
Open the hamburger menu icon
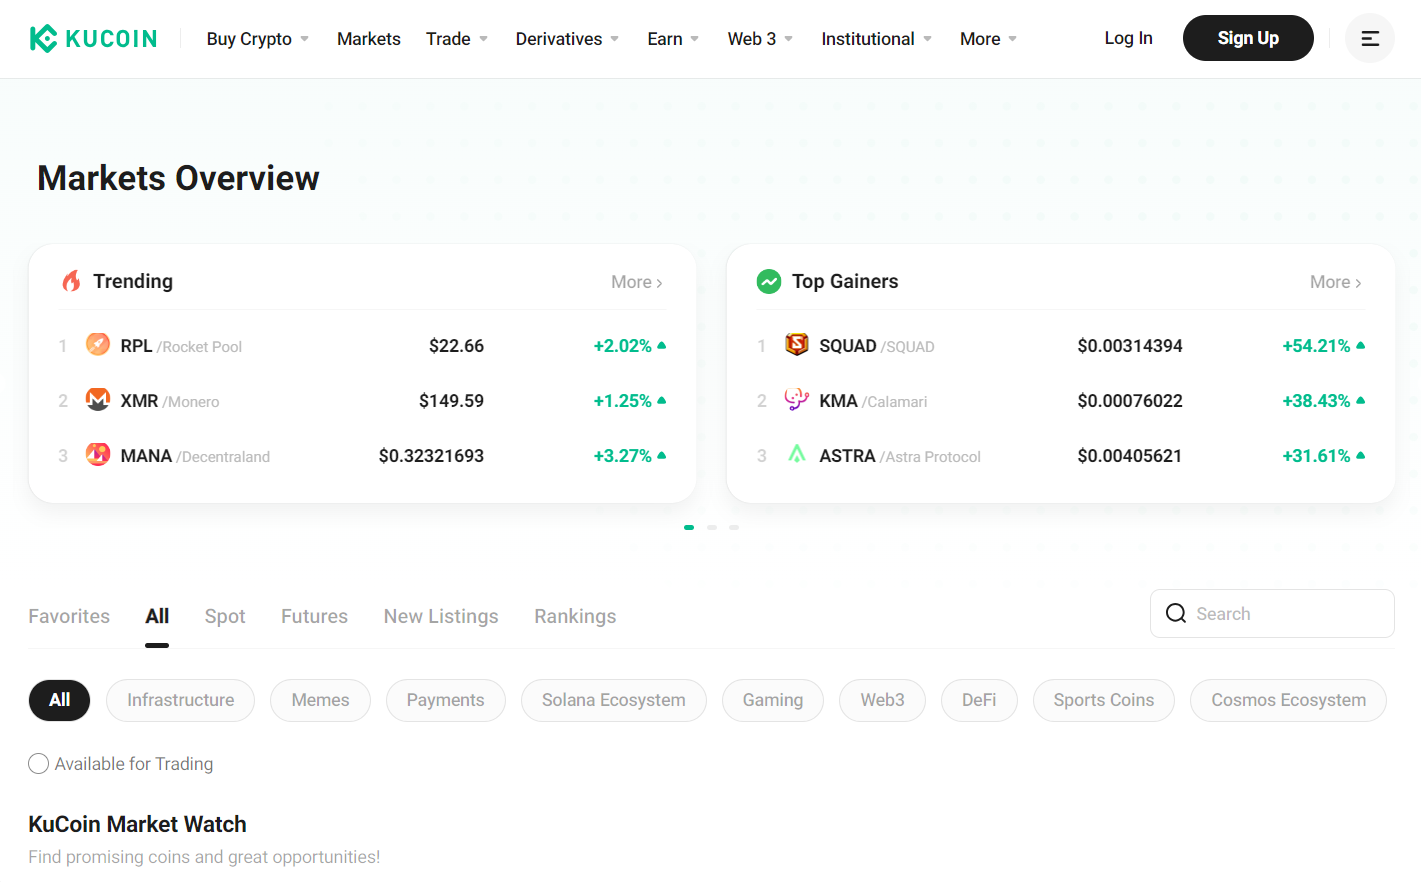(x=1370, y=38)
